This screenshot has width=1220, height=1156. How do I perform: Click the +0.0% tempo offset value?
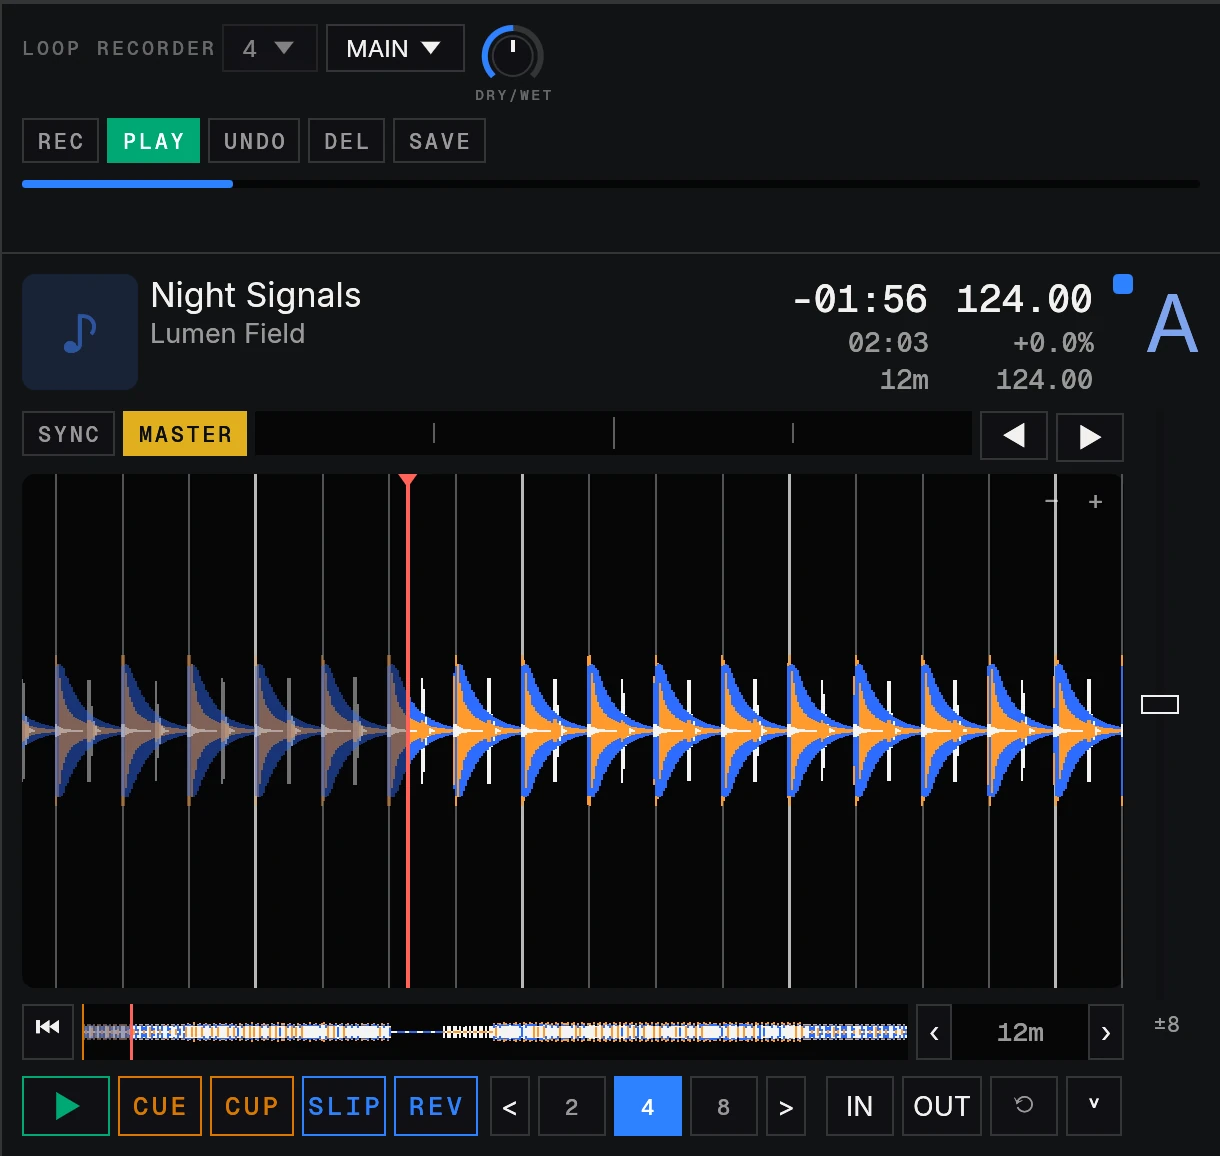click(x=1053, y=343)
